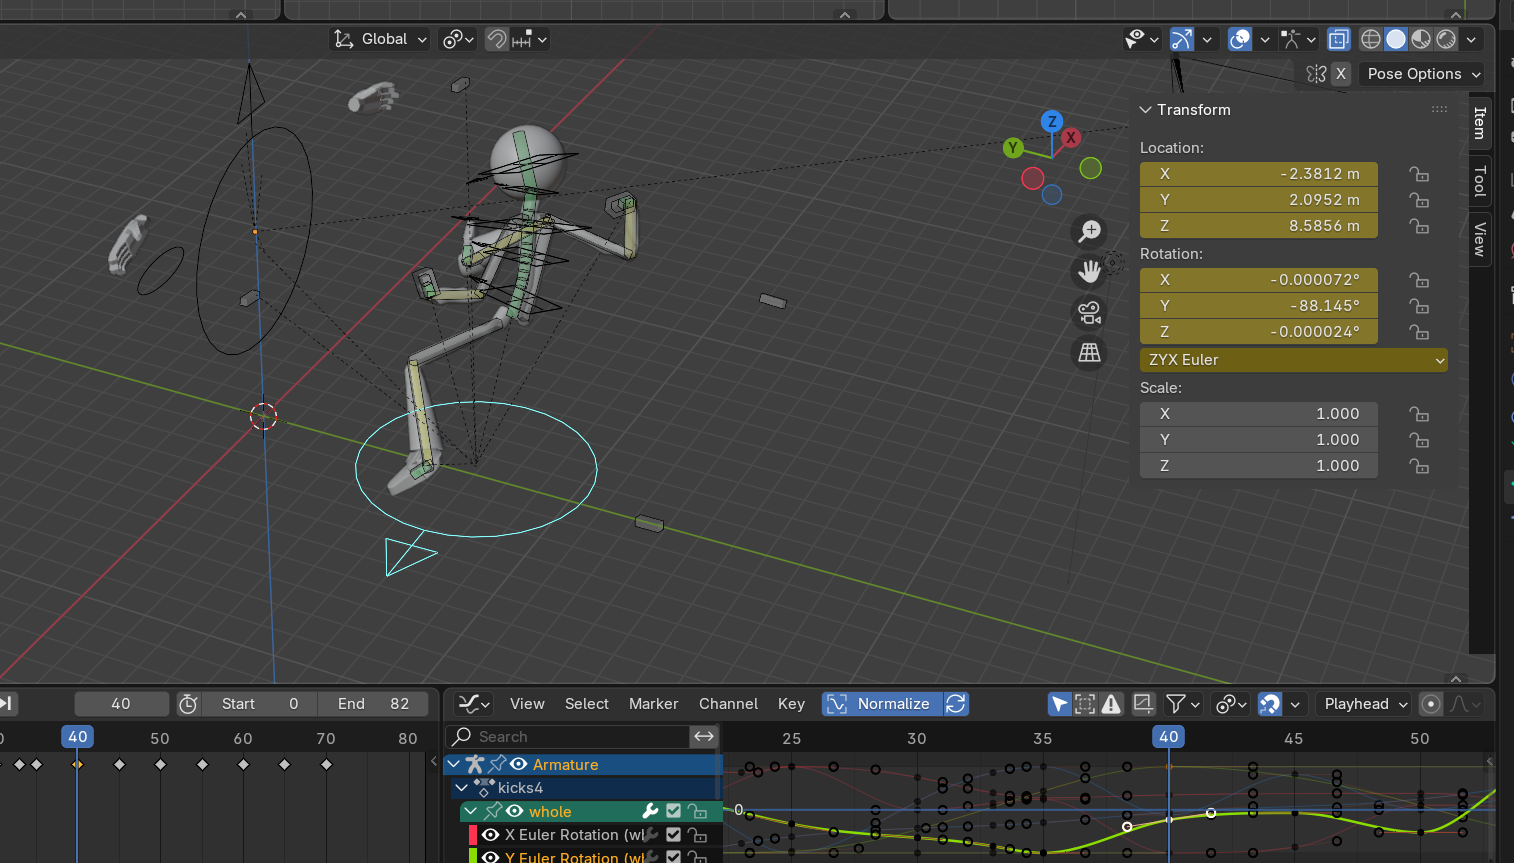
Task: Toggle only show selected arrow icon
Action: (x=1060, y=704)
